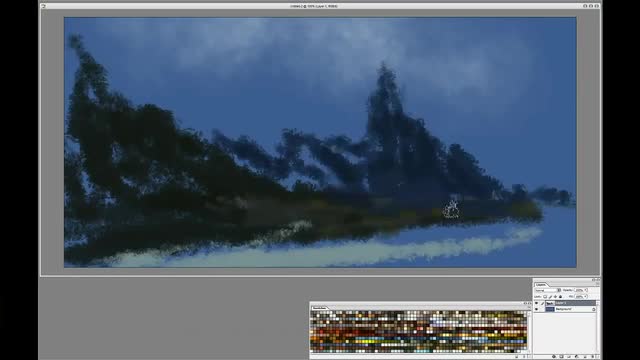Create a new layer with bottom icon
This screenshot has width=640, height=360.
tap(585, 357)
